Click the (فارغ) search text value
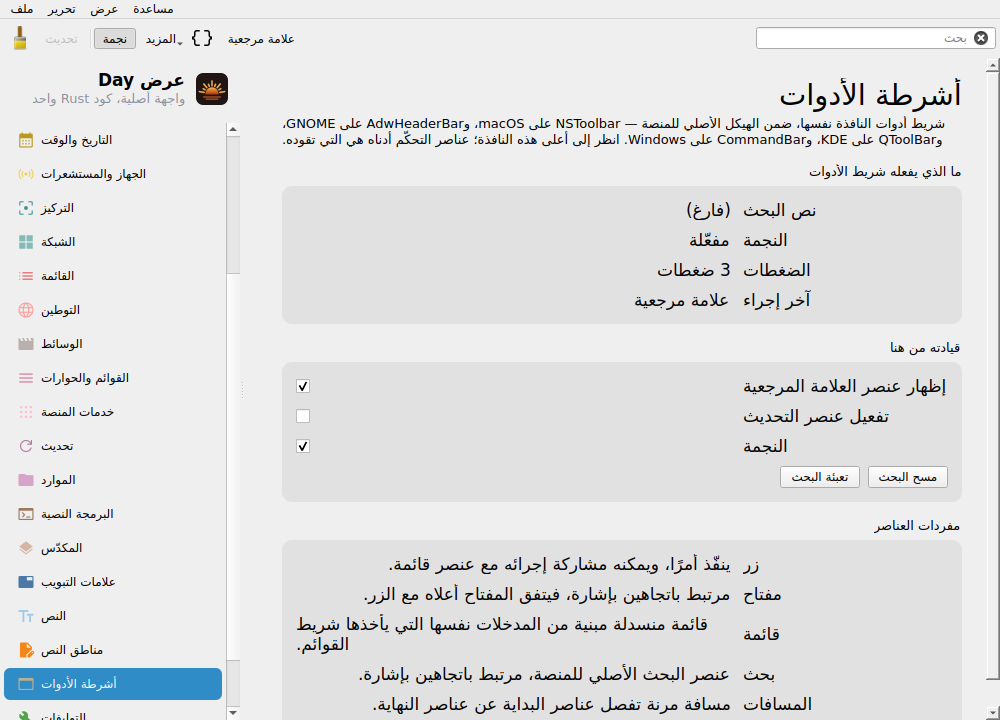 708,210
